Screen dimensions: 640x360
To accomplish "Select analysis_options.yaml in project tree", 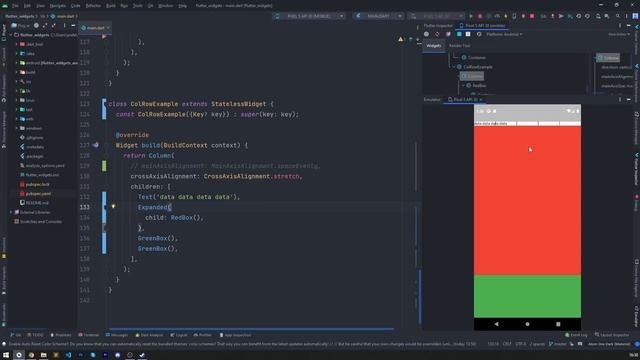I will (x=45, y=166).
